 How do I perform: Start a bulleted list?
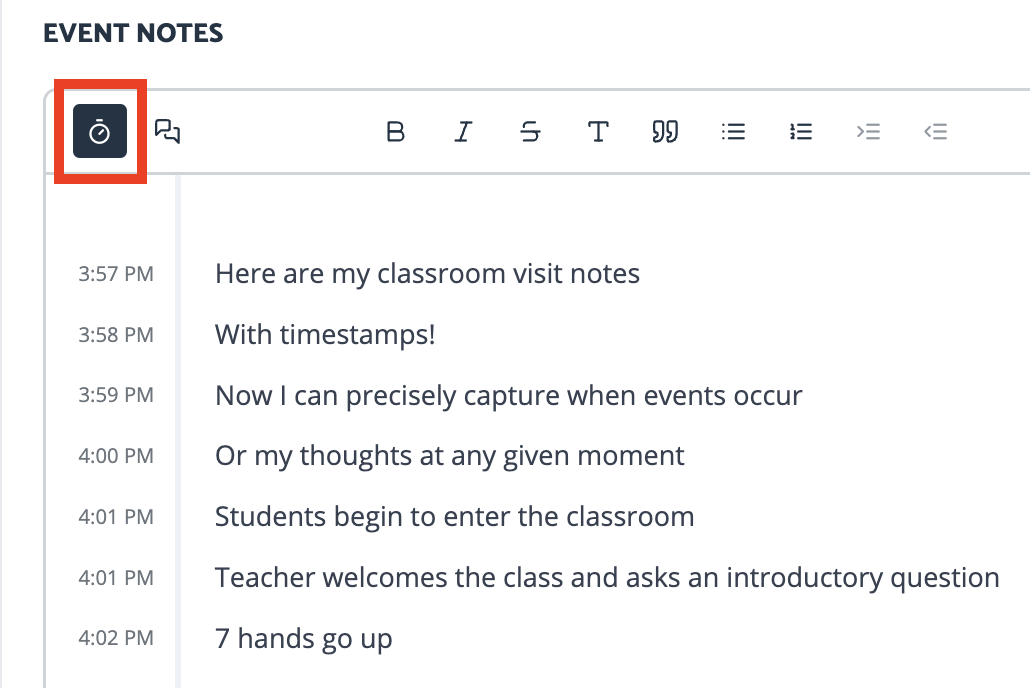733,132
